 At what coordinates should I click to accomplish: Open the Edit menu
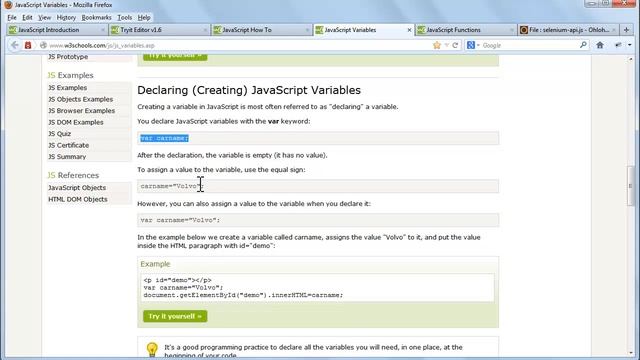tap(27, 18)
